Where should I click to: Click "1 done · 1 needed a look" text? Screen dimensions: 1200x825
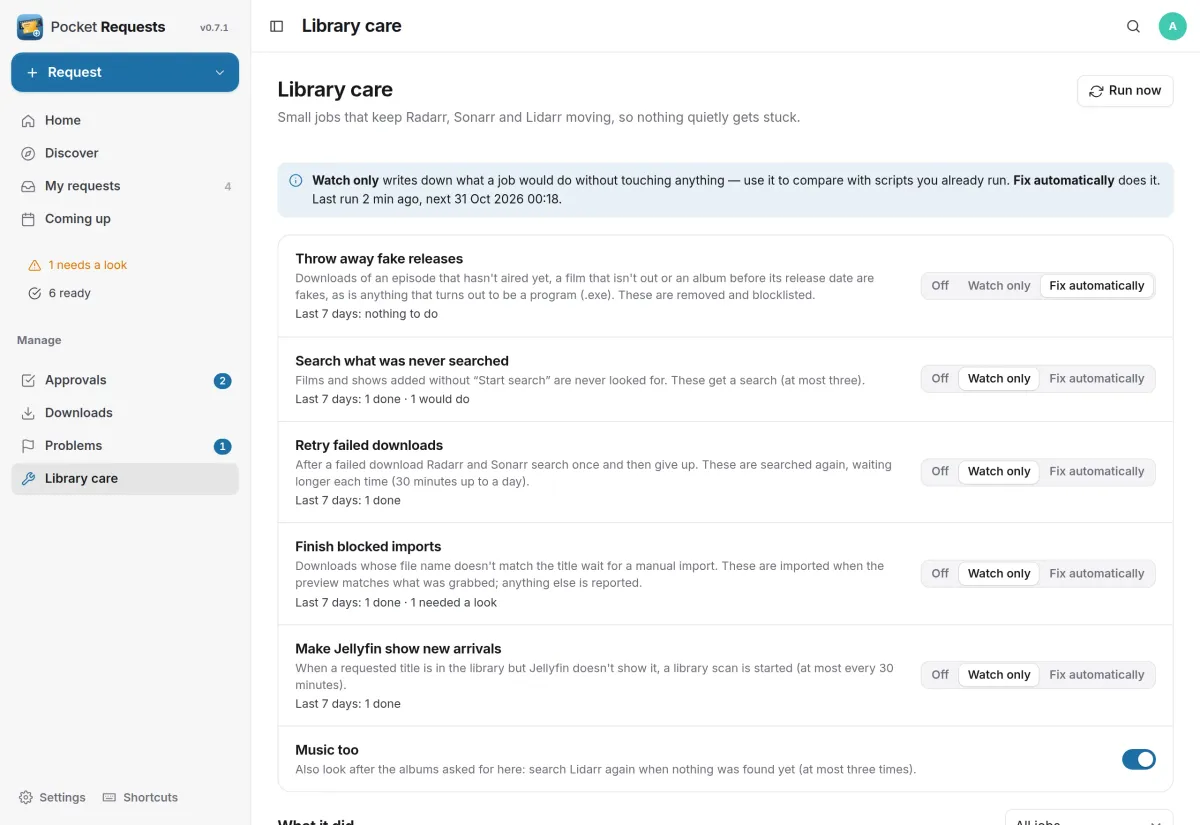click(430, 603)
